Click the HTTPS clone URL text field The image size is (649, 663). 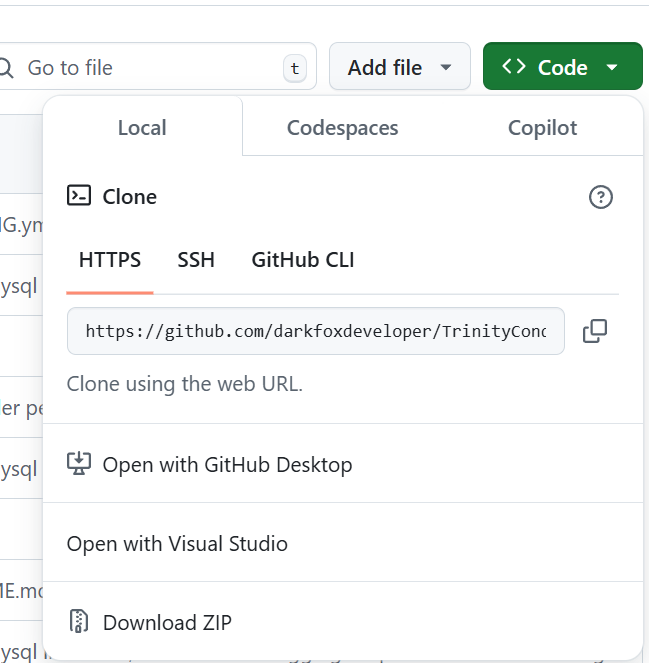tap(315, 331)
